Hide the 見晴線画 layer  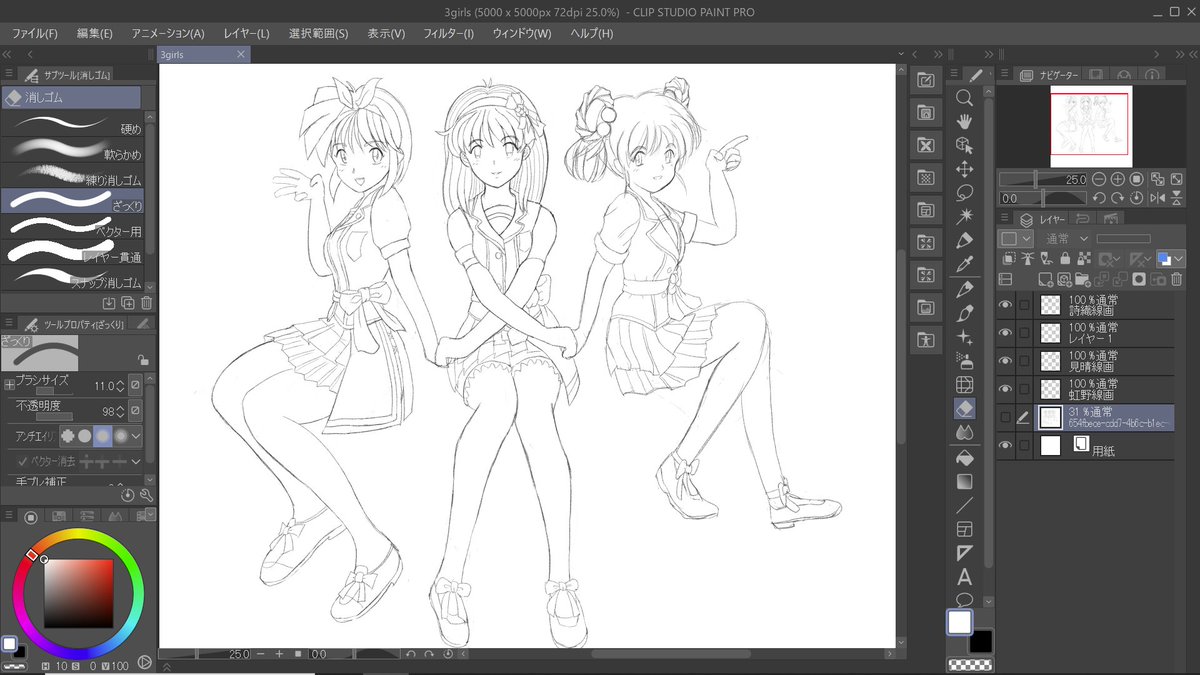[1006, 361]
